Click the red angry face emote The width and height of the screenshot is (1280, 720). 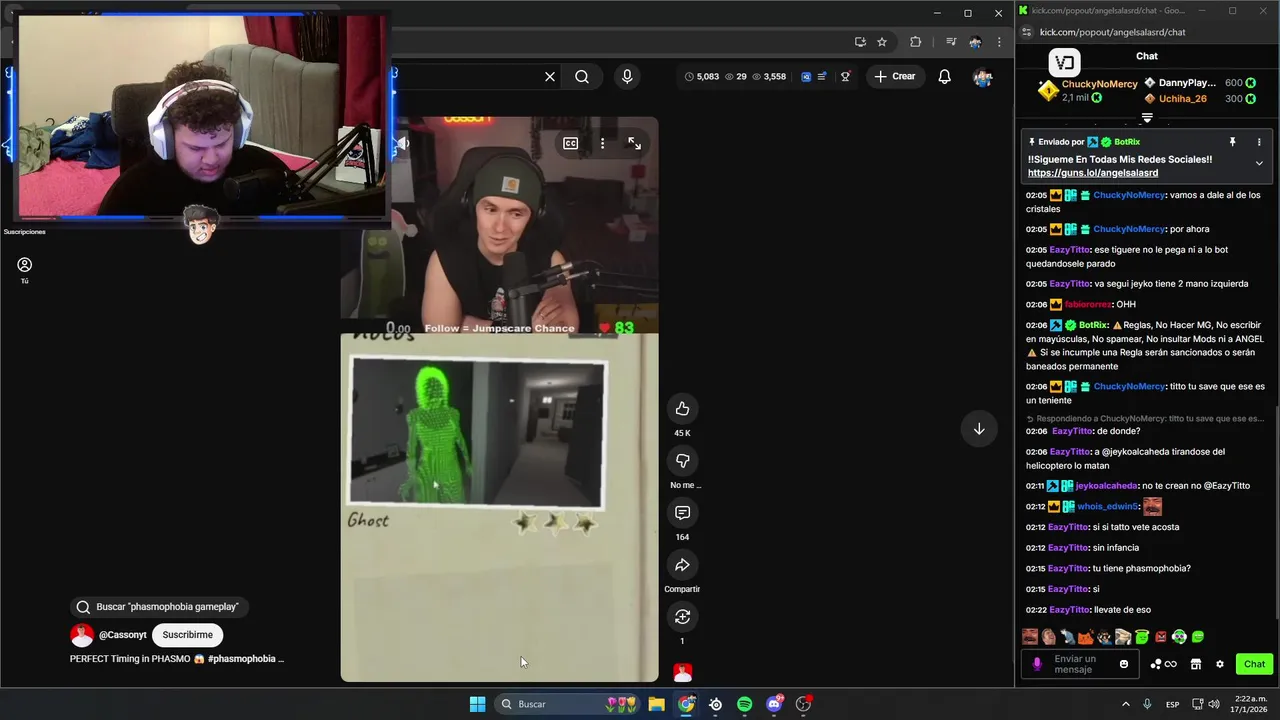coord(1161,637)
